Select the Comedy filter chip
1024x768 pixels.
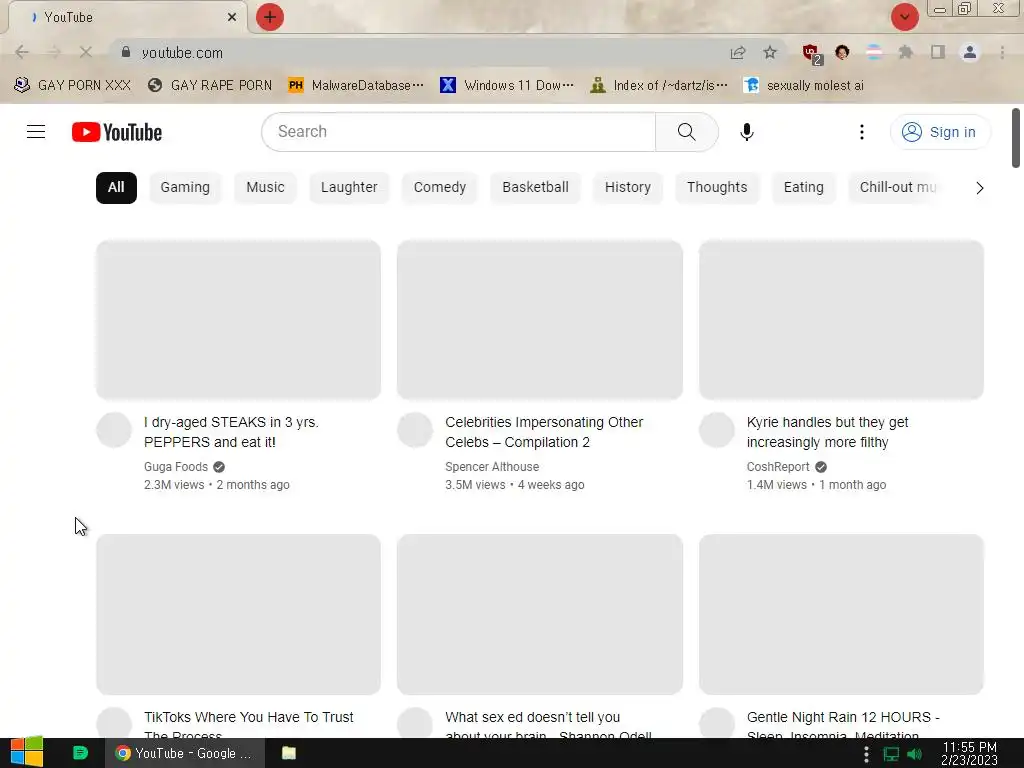pyautogui.click(x=440, y=187)
